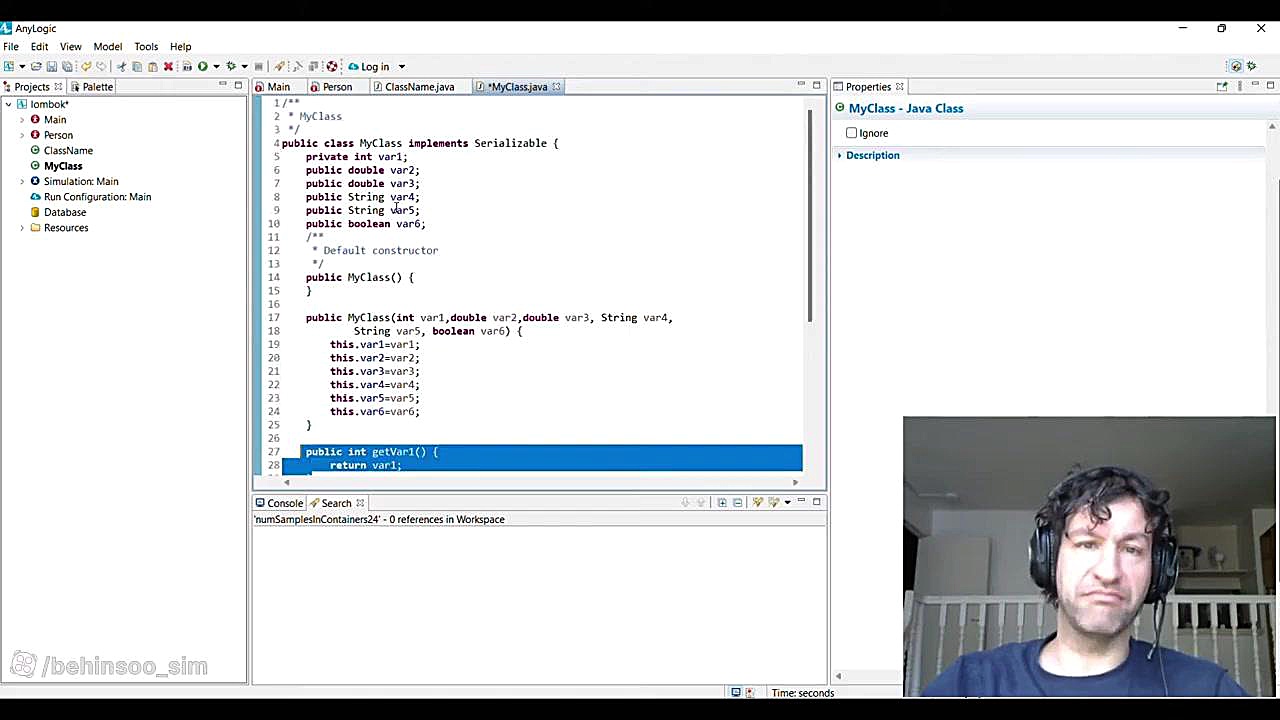Open the Main editor tab
1280x720 pixels.
279,87
